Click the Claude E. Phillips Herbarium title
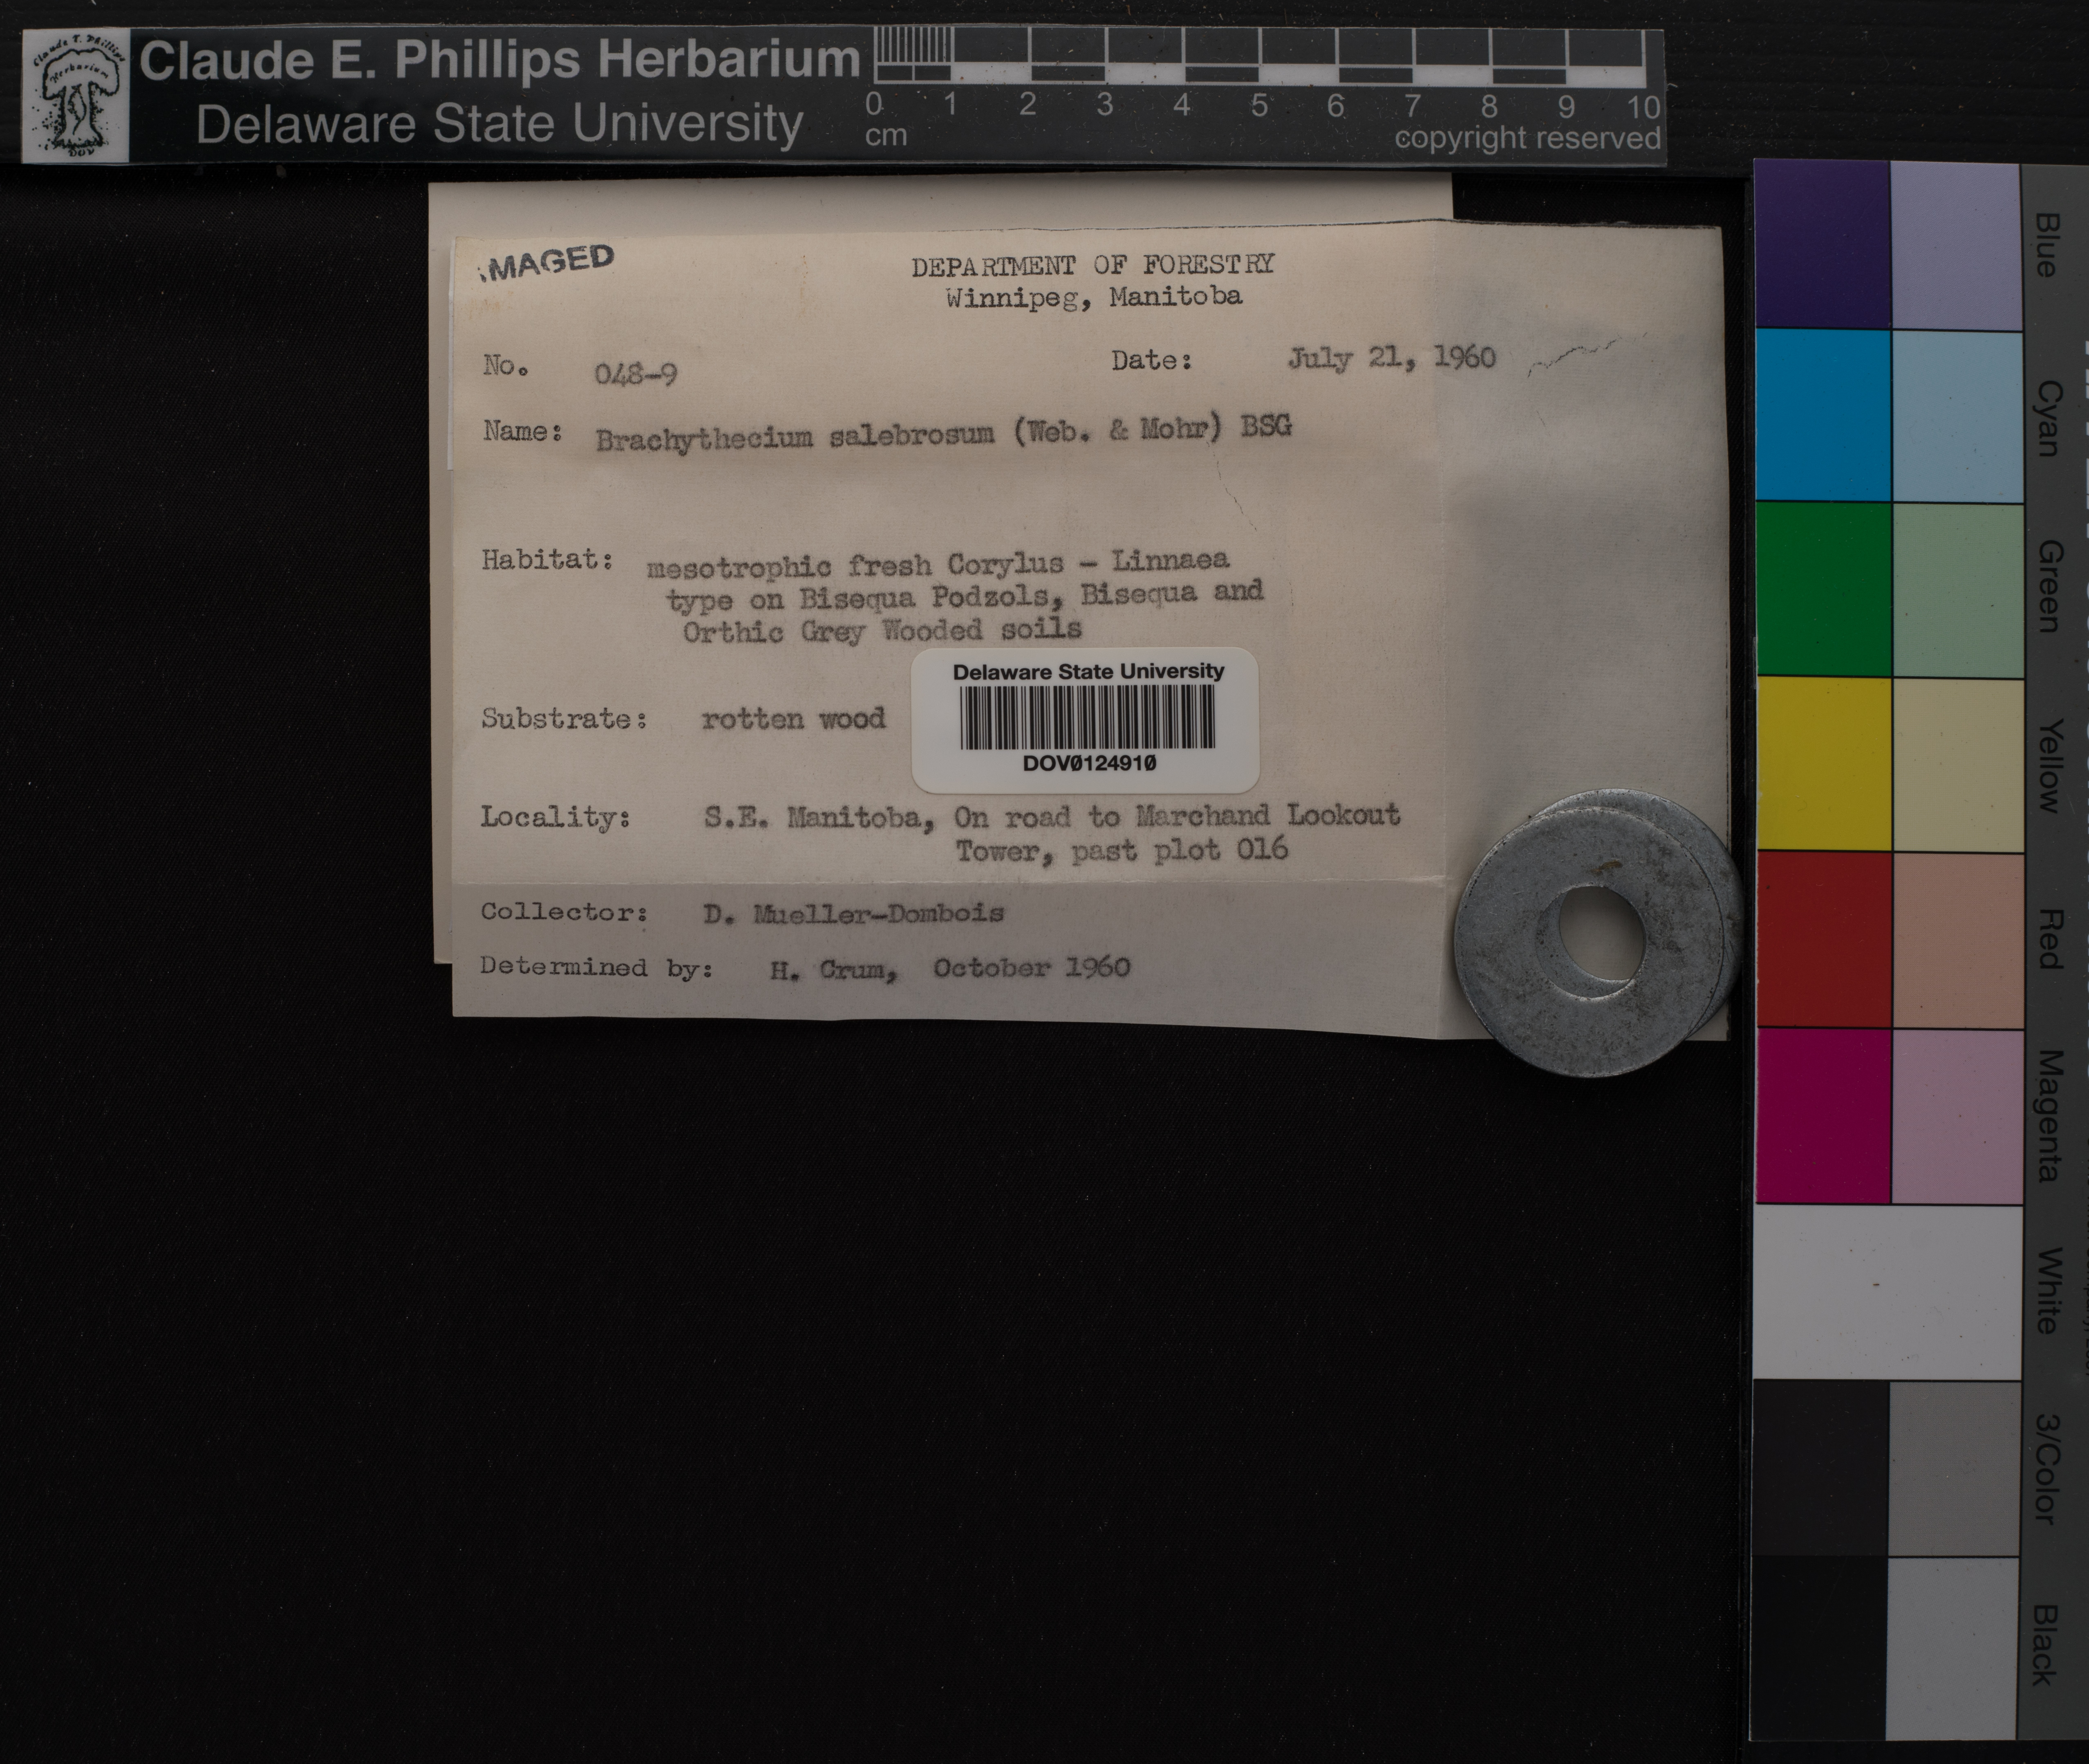The height and width of the screenshot is (1764, 2089). pos(499,60)
